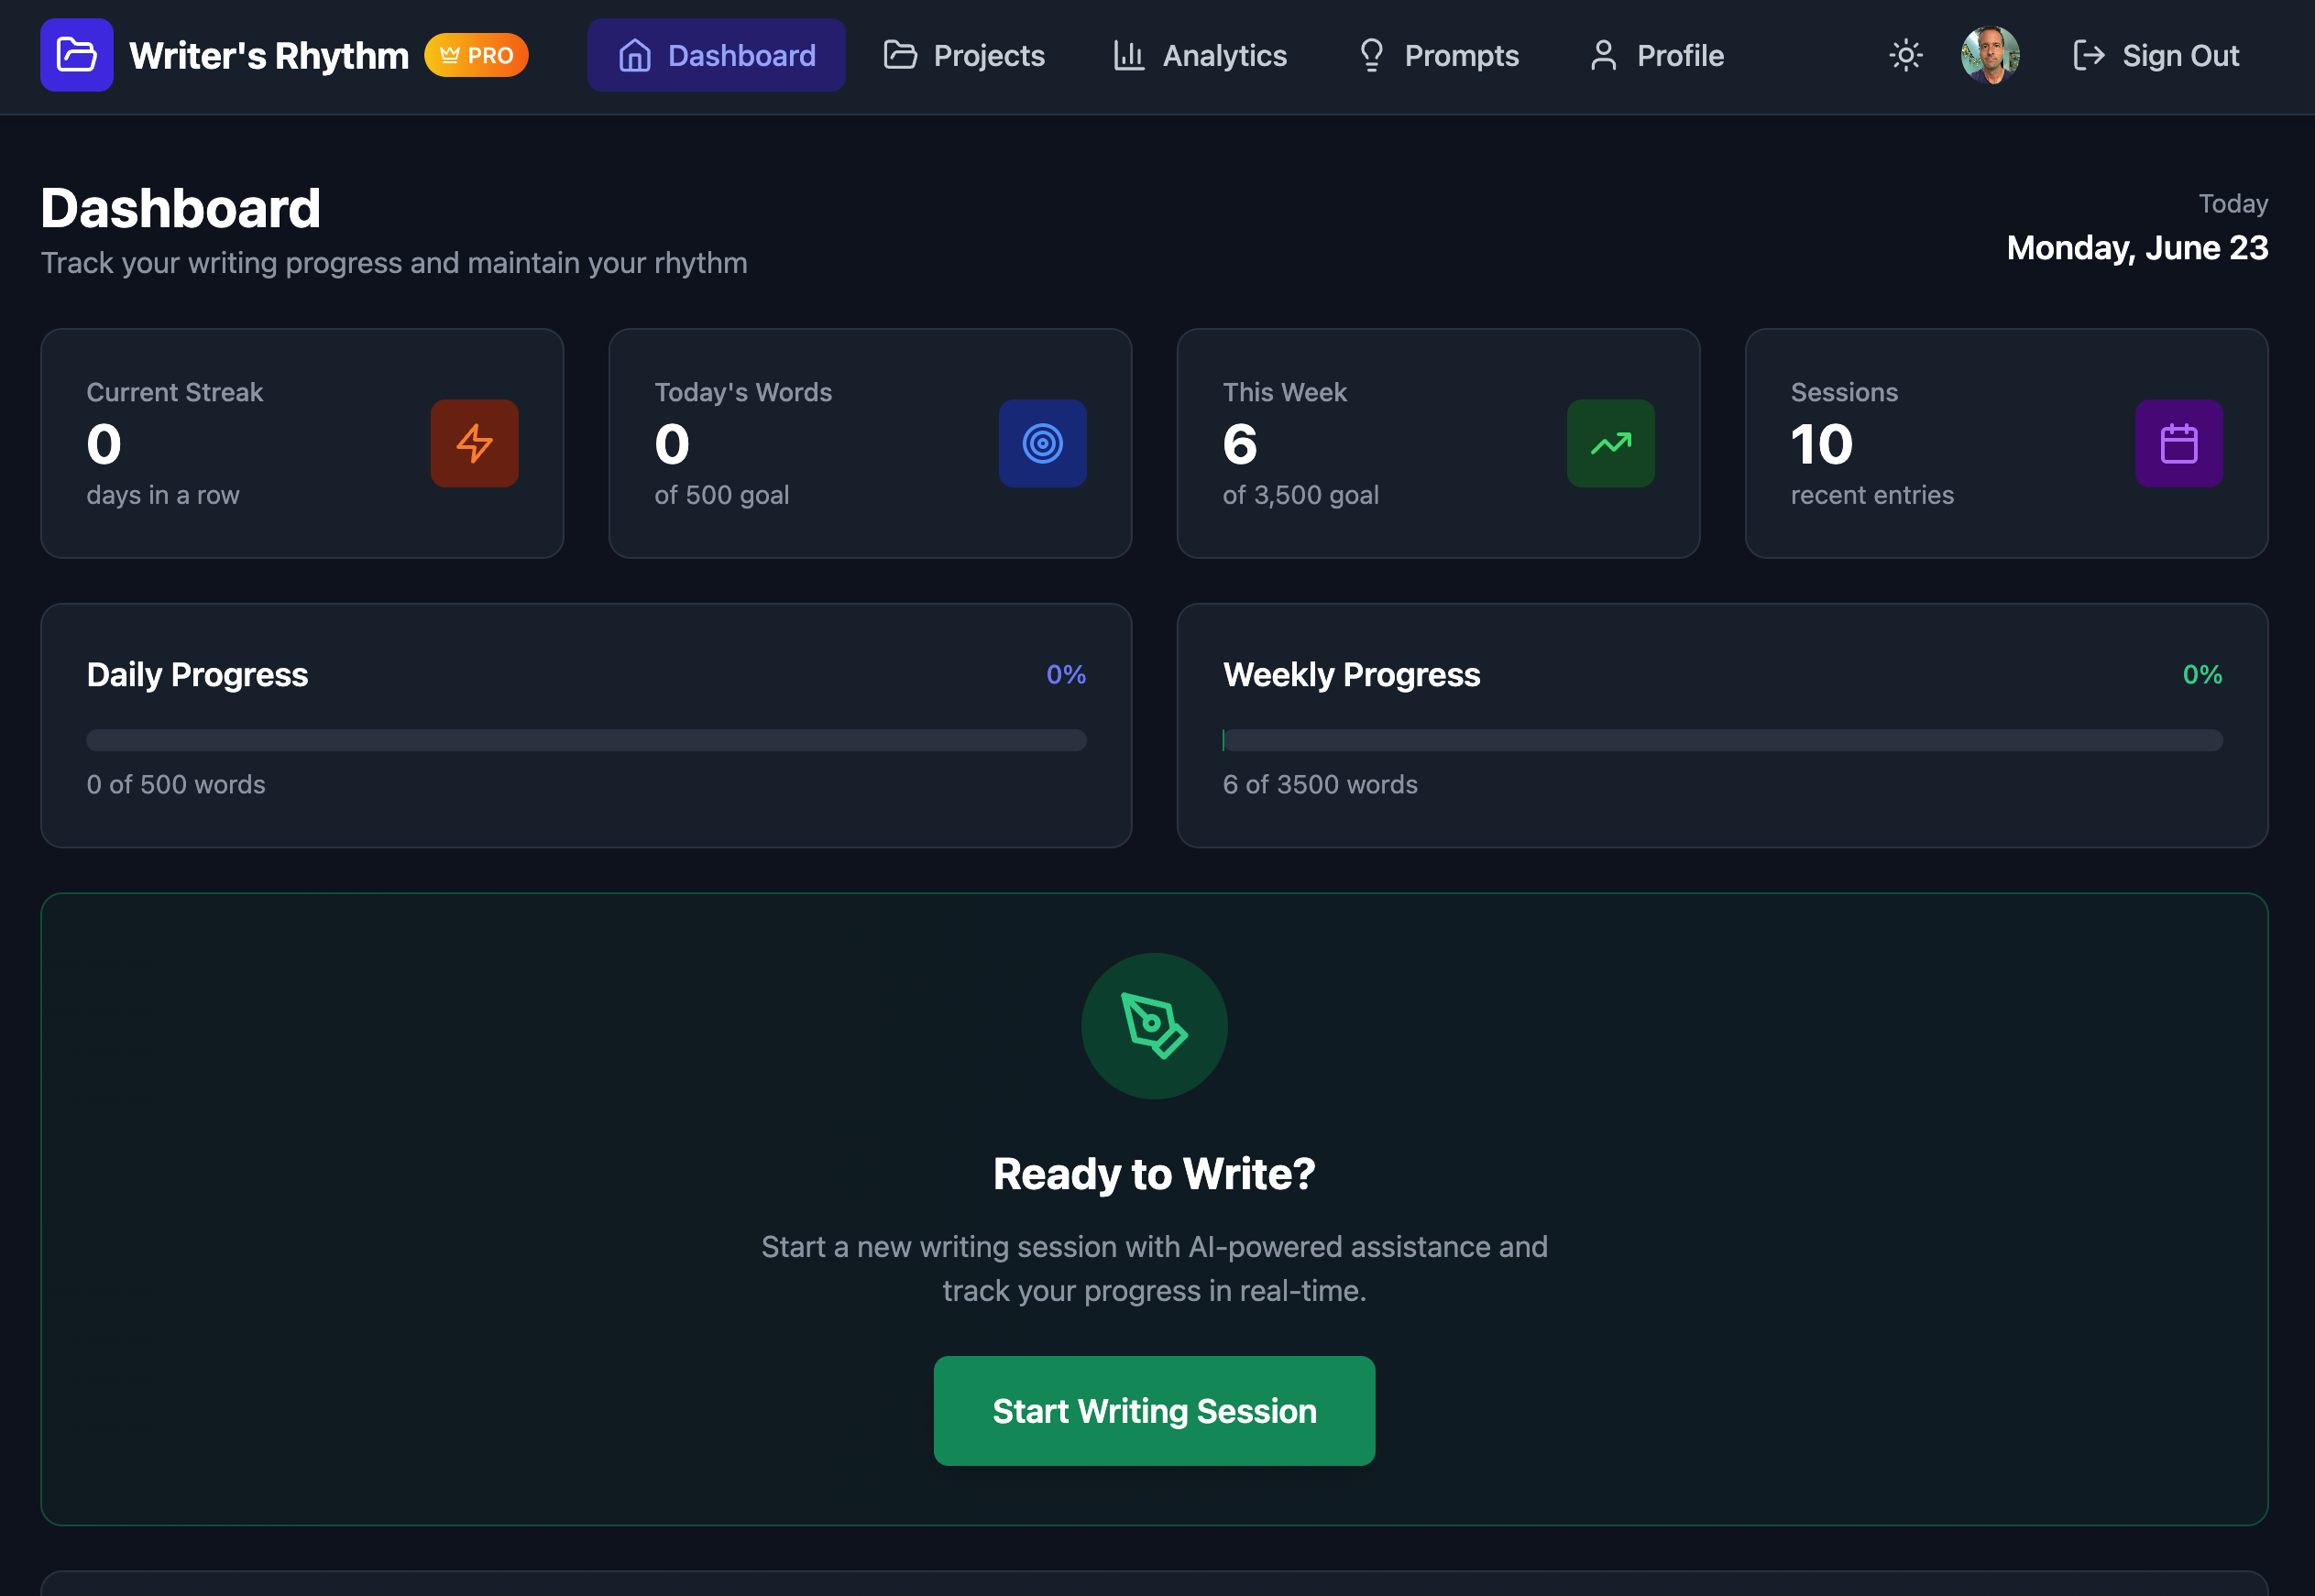Viewport: 2315px width, 1596px height.
Task: Click the lightning bolt streak icon
Action: (x=474, y=443)
